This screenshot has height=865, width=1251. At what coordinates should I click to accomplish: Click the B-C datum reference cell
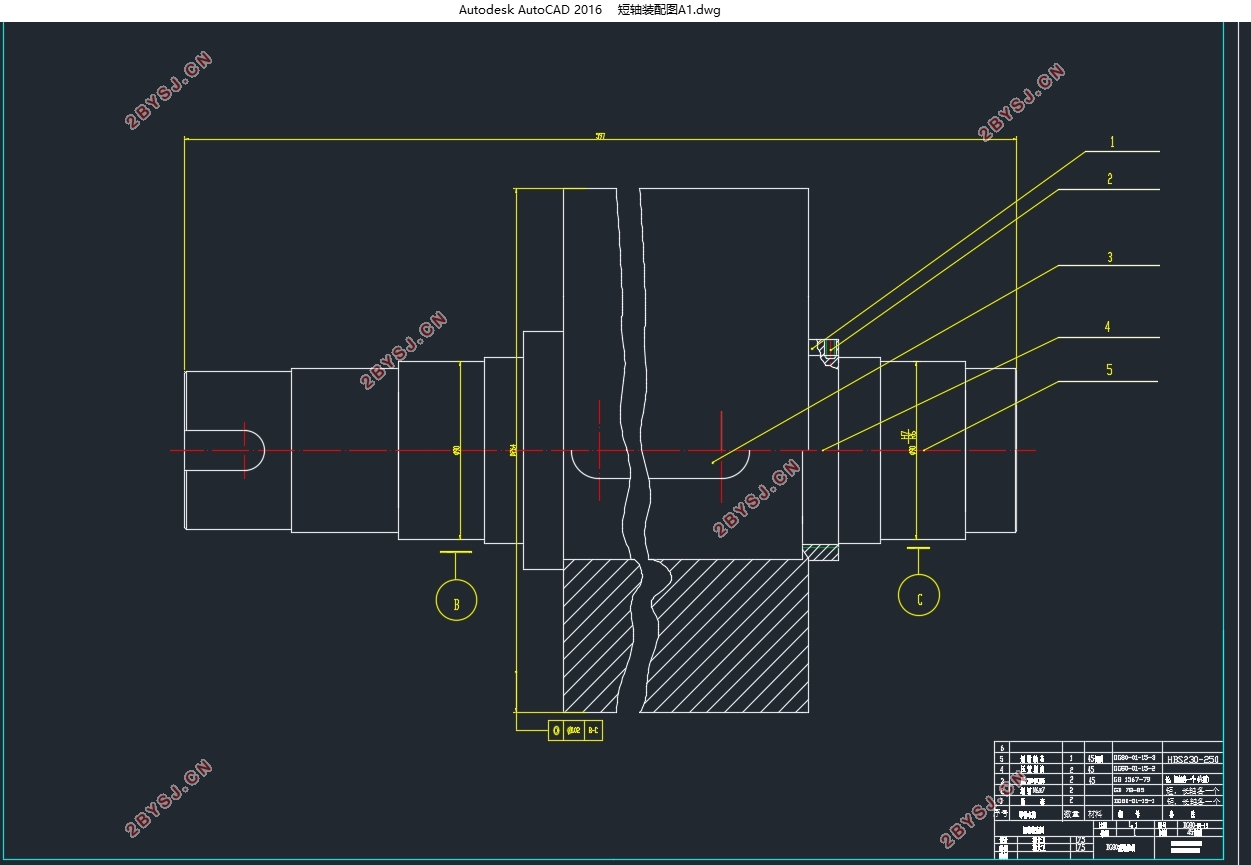pyautogui.click(x=592, y=731)
